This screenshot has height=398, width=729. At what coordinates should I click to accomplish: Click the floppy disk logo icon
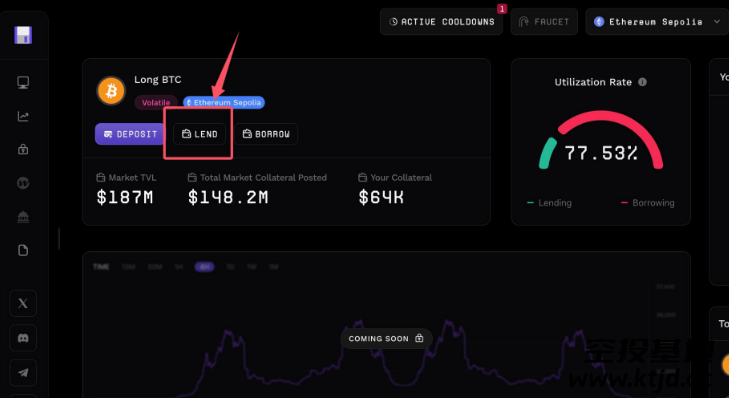click(23, 35)
